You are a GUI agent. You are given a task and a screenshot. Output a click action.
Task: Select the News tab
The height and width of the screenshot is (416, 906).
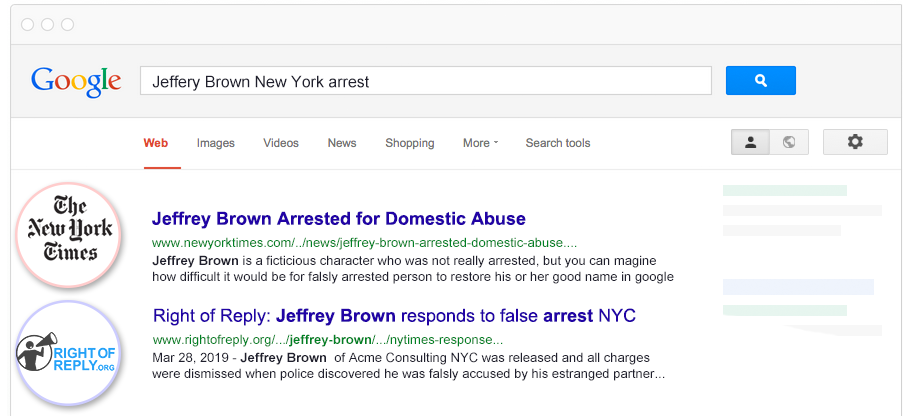coord(342,143)
